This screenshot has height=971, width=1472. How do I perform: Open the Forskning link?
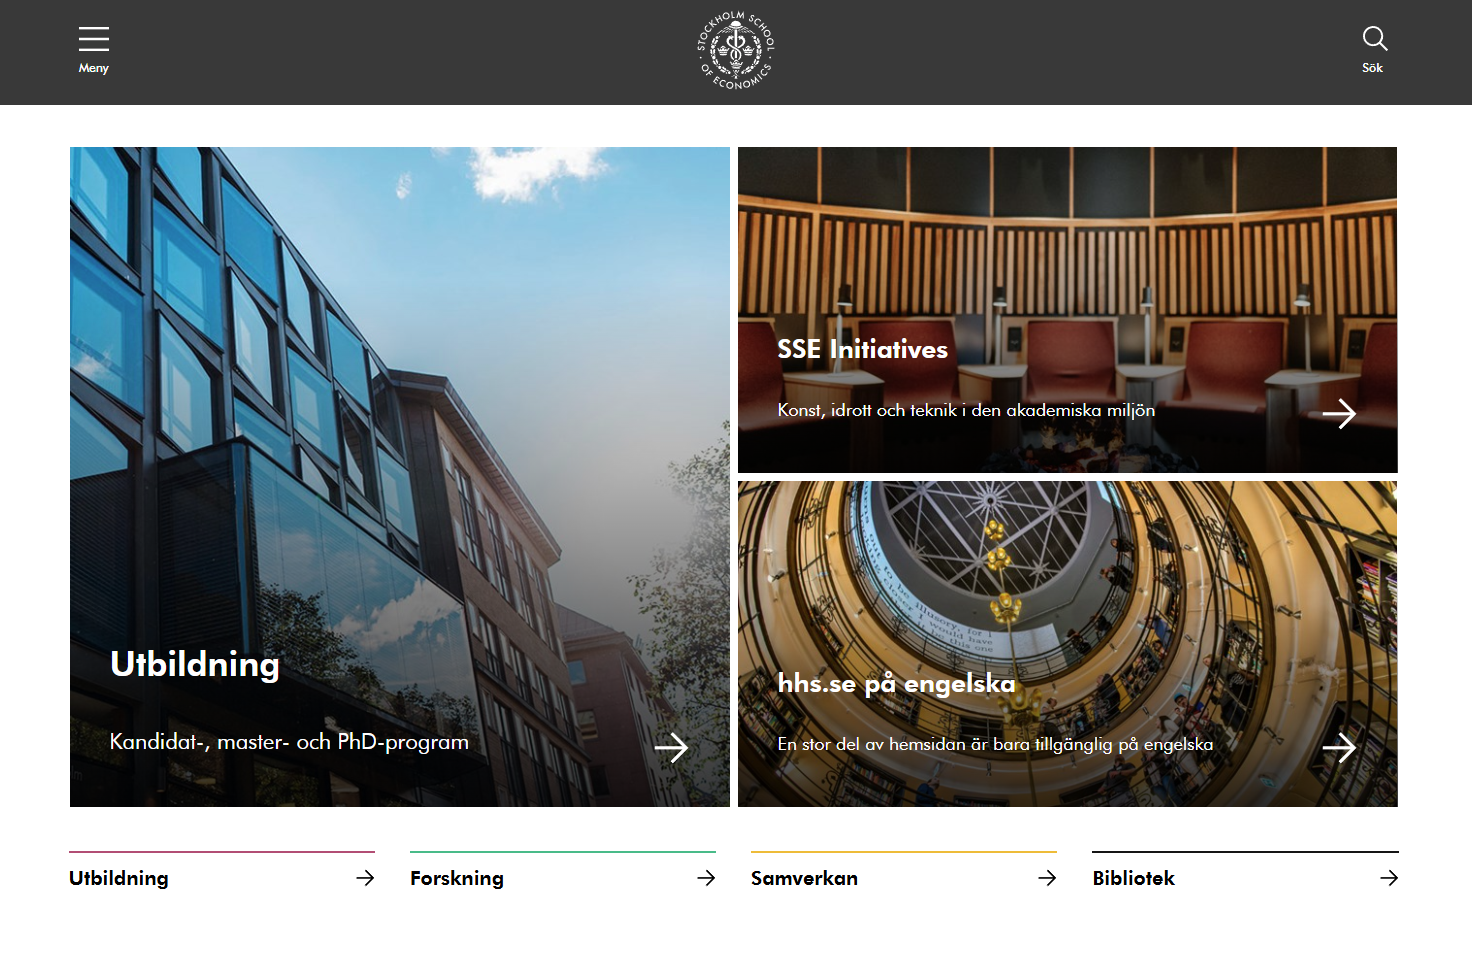pos(457,878)
